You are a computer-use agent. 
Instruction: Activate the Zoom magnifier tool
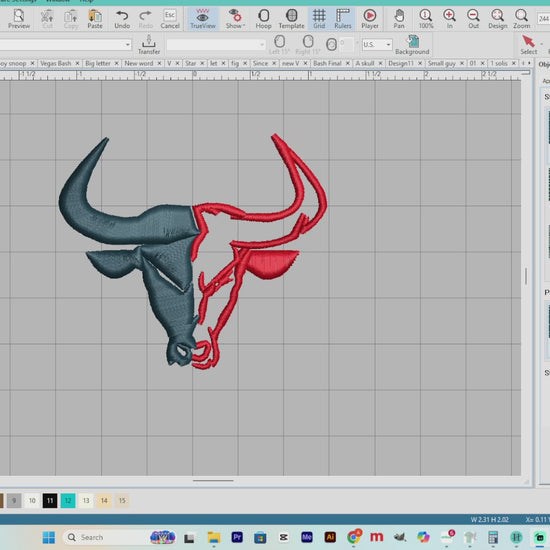(522, 19)
